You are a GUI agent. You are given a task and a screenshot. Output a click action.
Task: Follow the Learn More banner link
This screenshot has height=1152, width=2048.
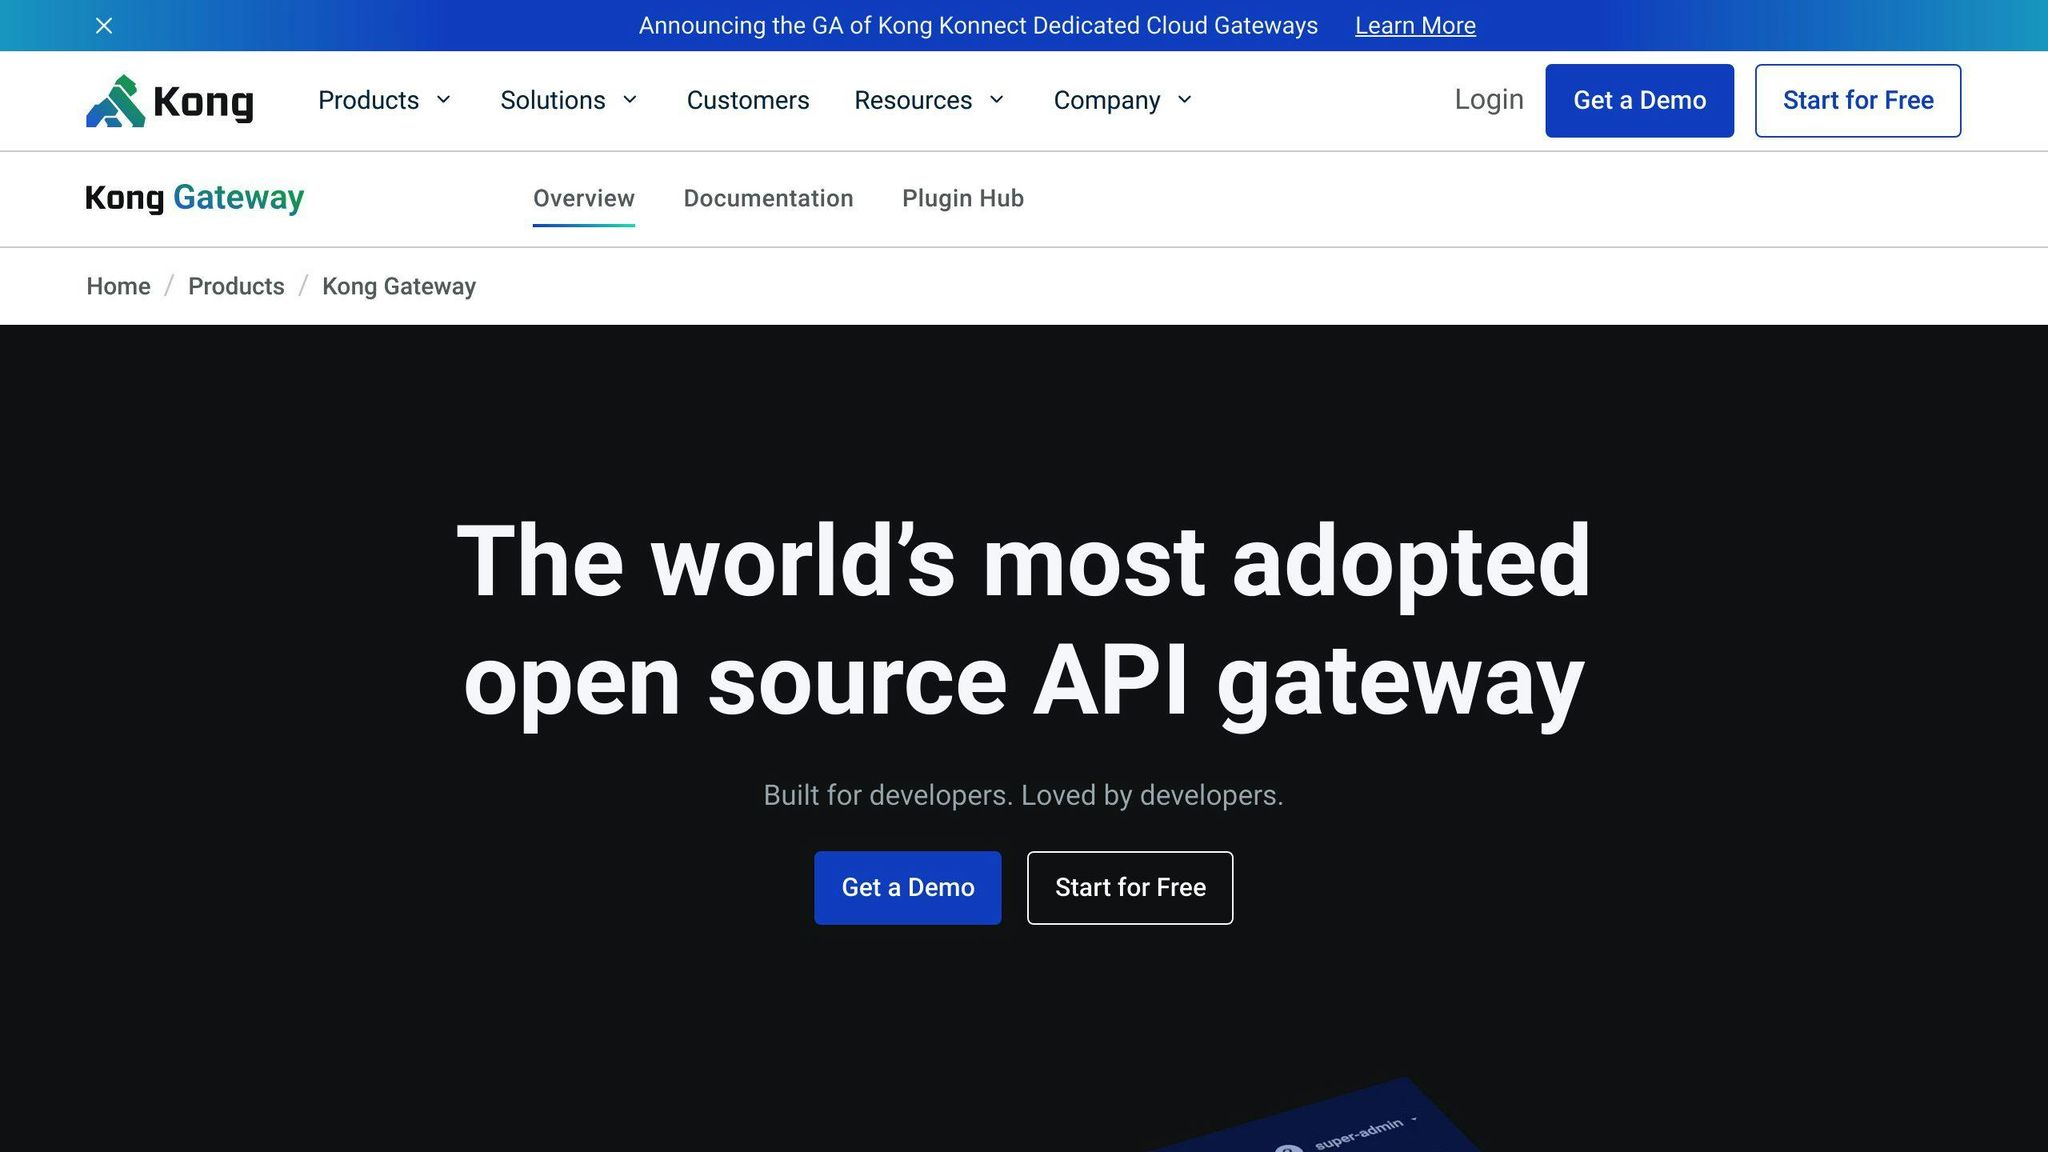click(1415, 26)
